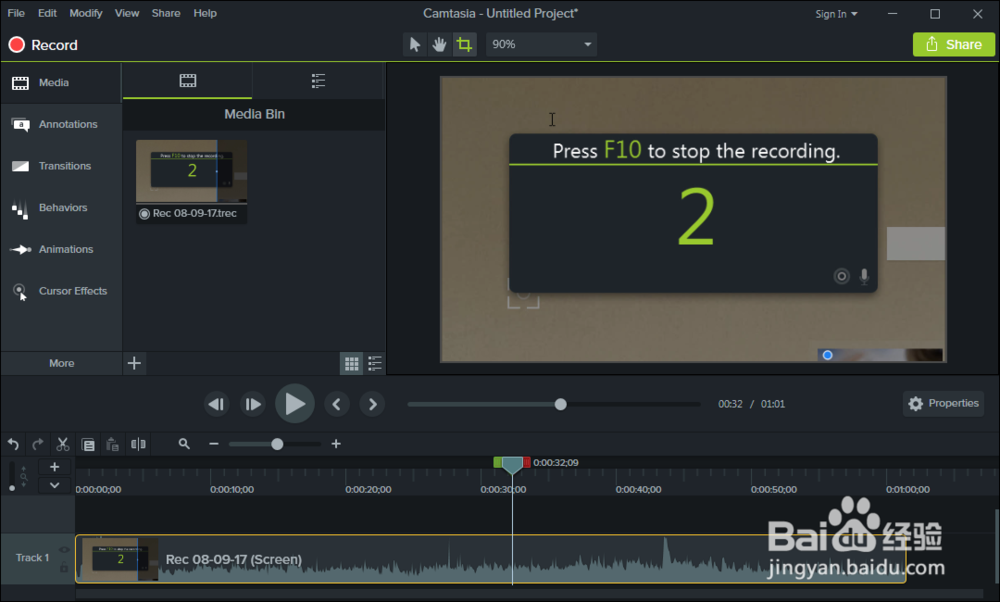Copy the selected timeline media
Viewport: 1000px width, 602px height.
click(x=88, y=444)
